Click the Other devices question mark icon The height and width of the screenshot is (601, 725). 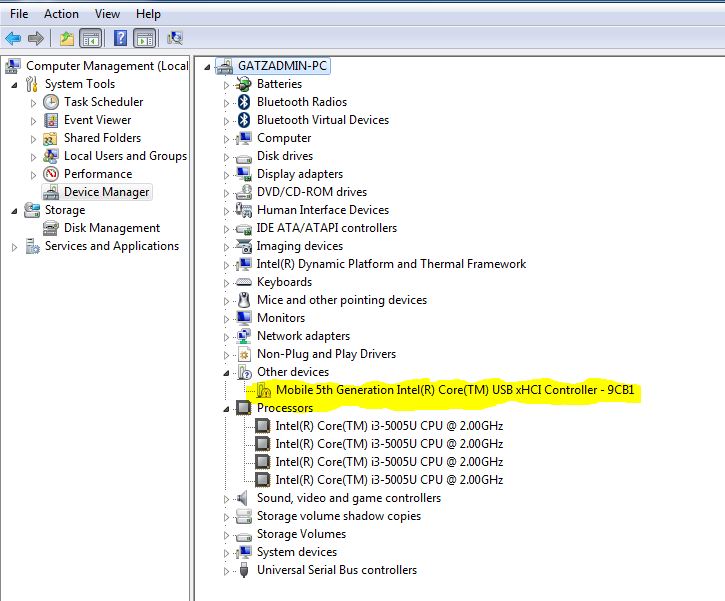(x=244, y=372)
